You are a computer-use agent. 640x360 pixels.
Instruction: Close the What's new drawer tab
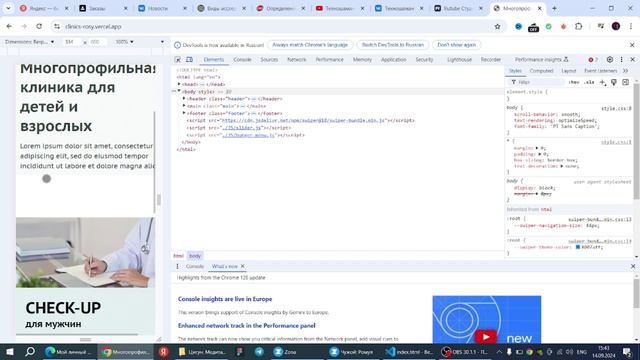coord(242,267)
